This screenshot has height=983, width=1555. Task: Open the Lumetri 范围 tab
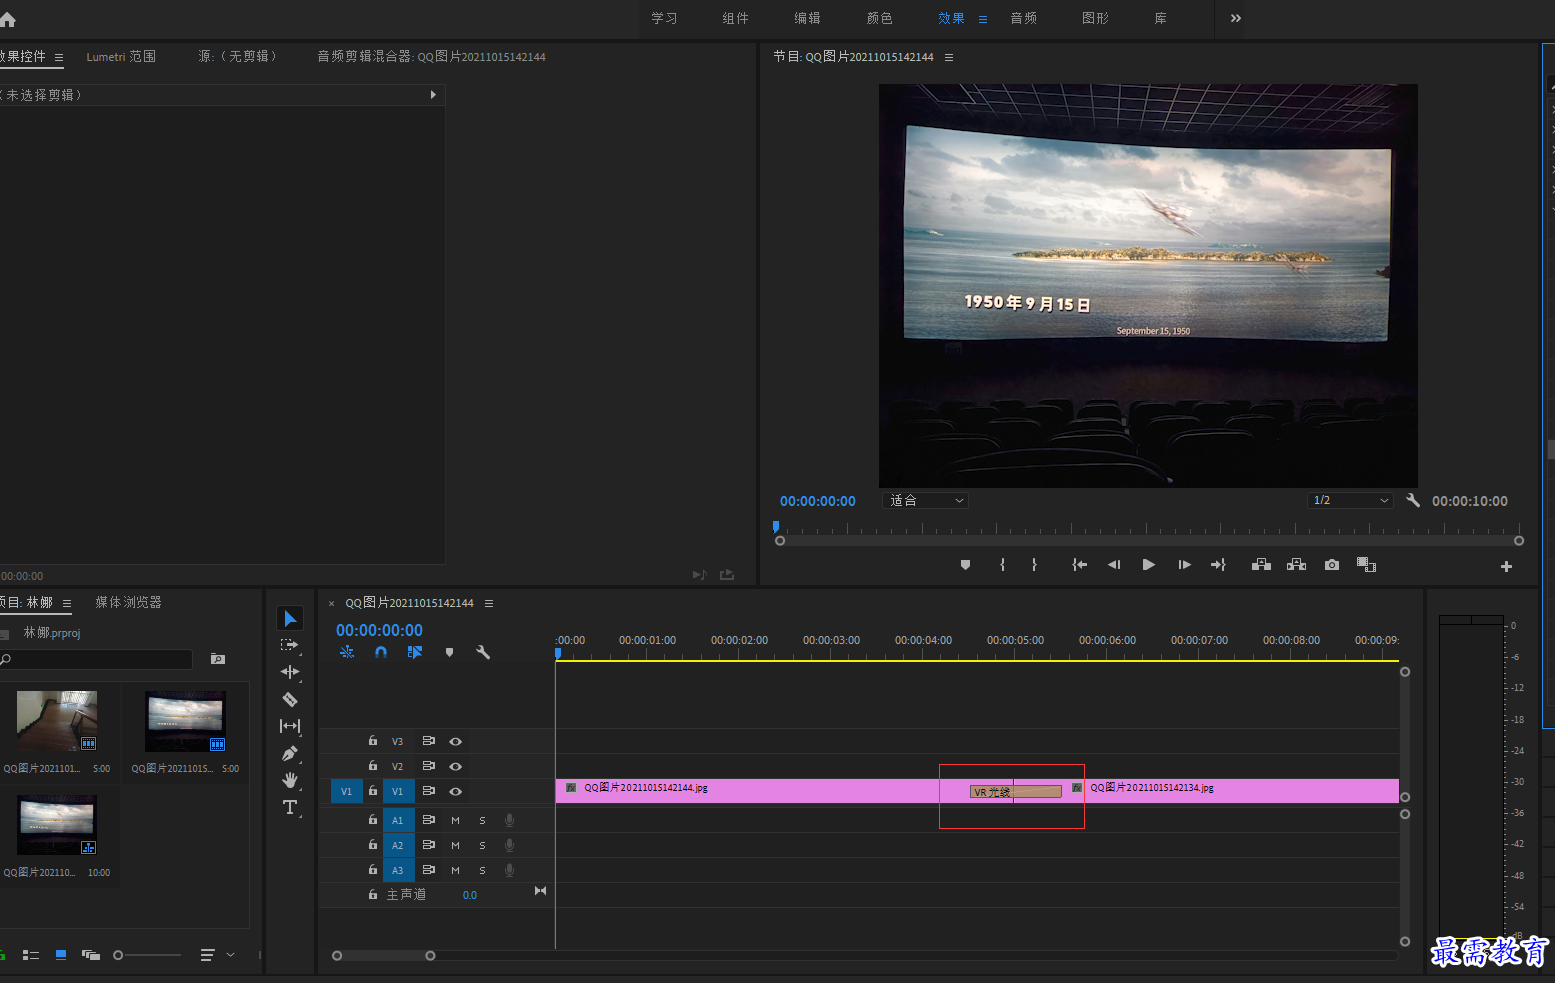[121, 57]
